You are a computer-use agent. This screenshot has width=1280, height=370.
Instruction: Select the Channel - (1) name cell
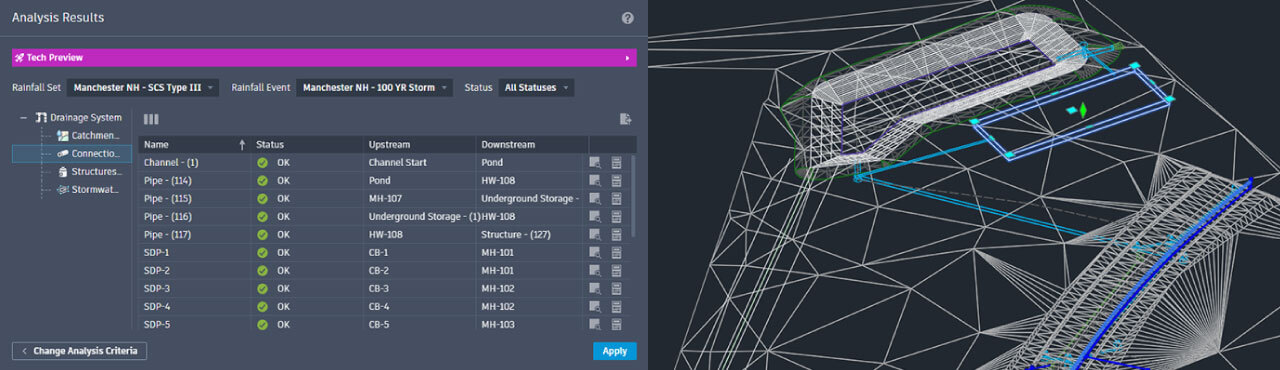(x=194, y=162)
